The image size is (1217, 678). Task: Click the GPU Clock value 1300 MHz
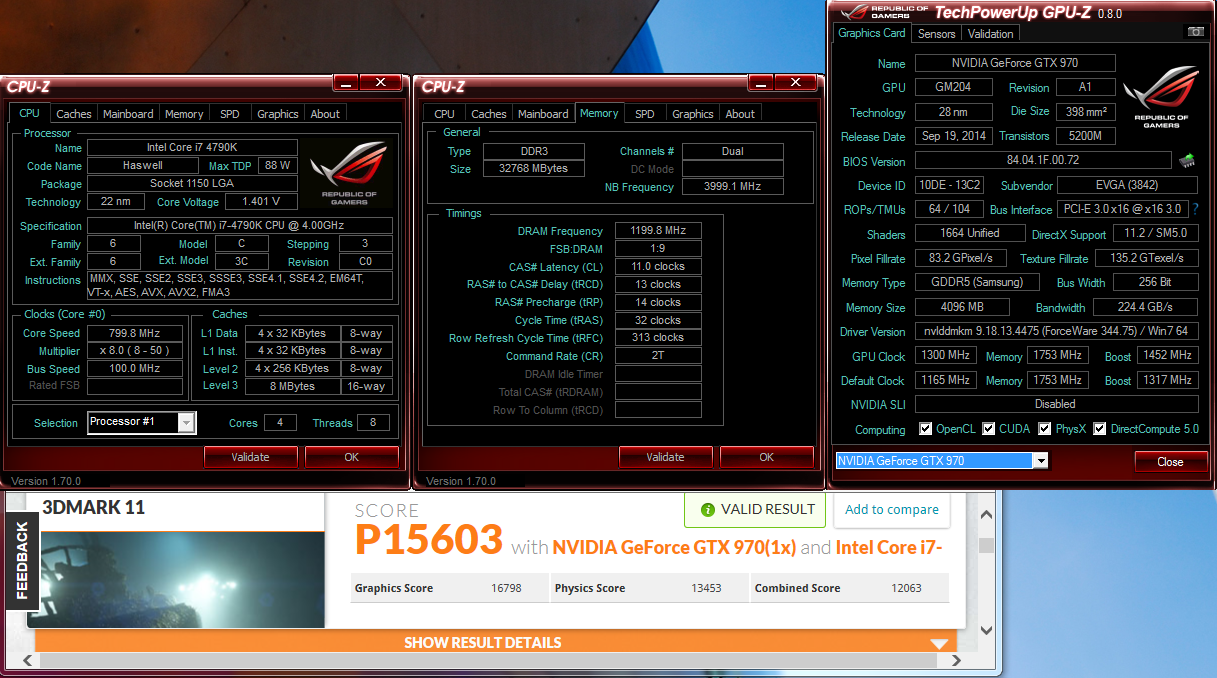945,356
